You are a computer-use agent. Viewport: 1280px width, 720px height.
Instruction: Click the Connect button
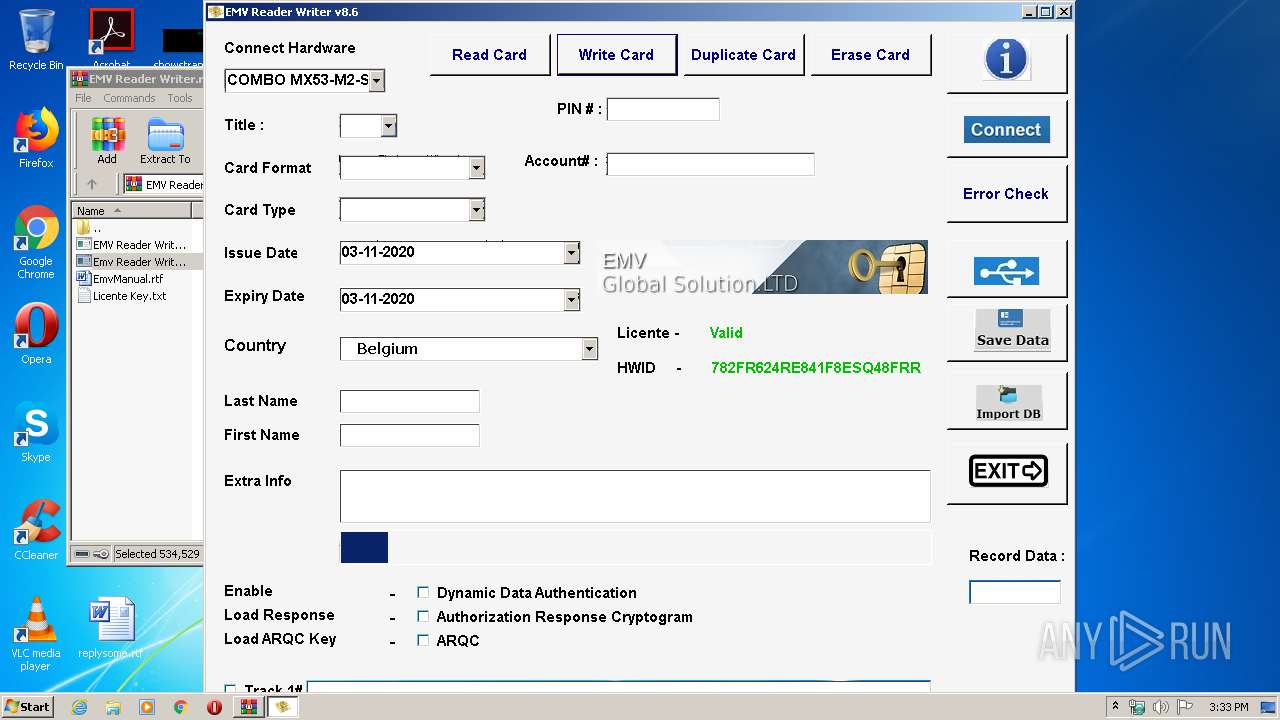click(x=1006, y=130)
